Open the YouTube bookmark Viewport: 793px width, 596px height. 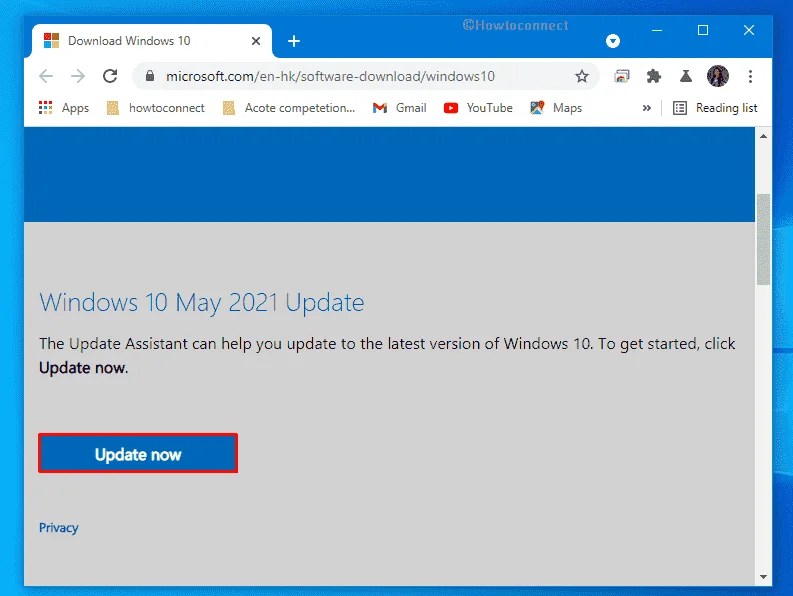tap(478, 108)
